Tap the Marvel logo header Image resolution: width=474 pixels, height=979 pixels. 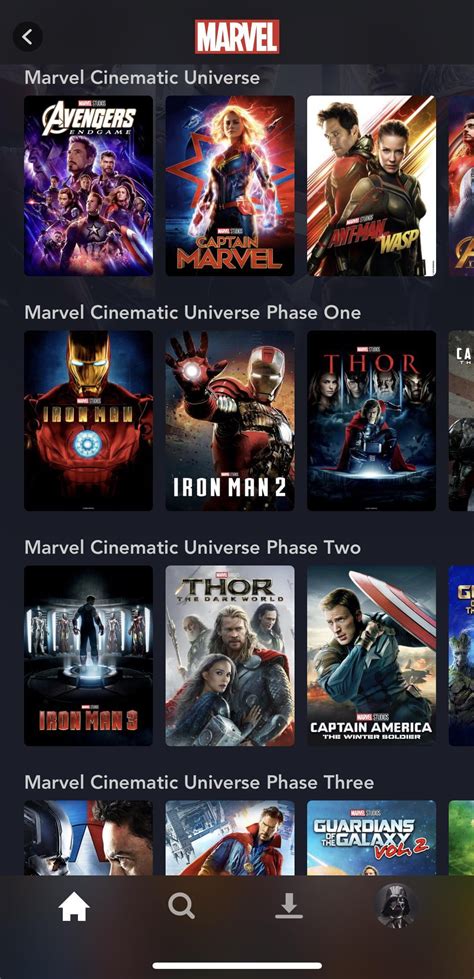pyautogui.click(x=237, y=37)
